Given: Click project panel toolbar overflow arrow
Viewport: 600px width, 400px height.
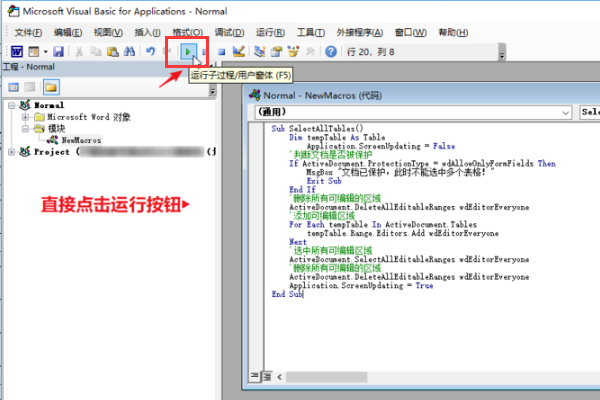Looking at the screenshot, I should tap(213, 91).
